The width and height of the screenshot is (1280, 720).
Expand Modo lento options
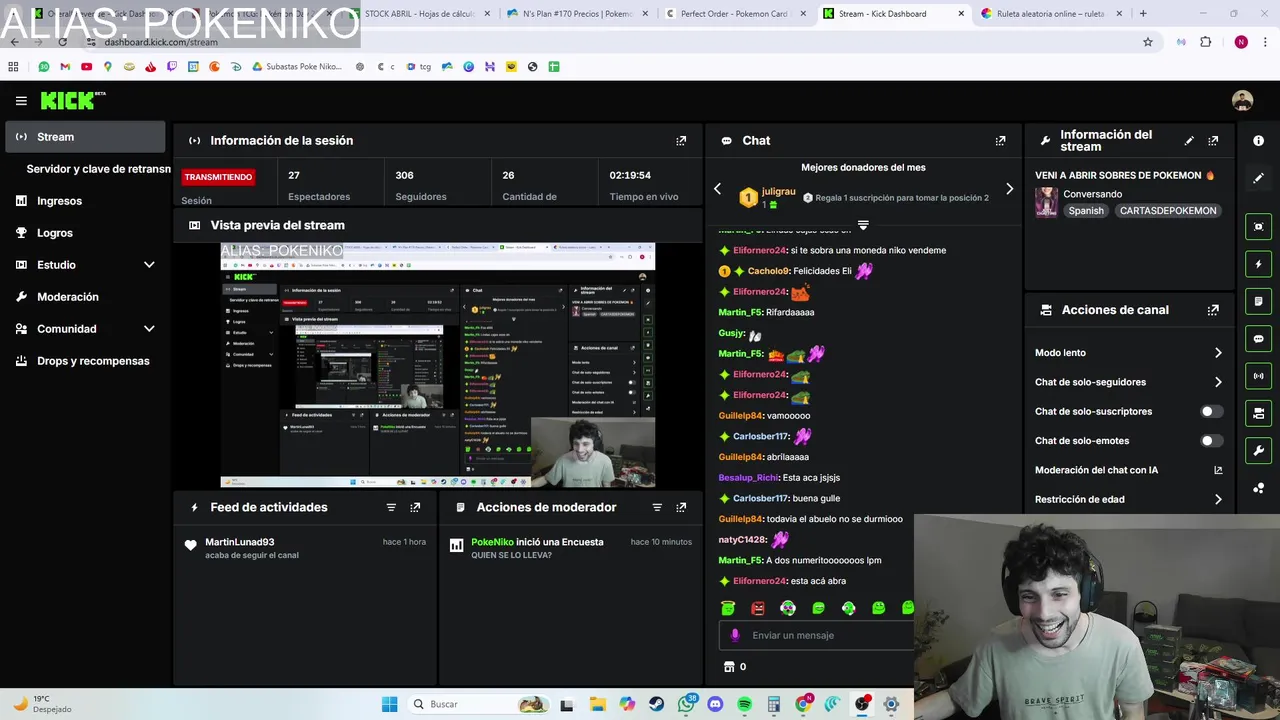click(1218, 353)
